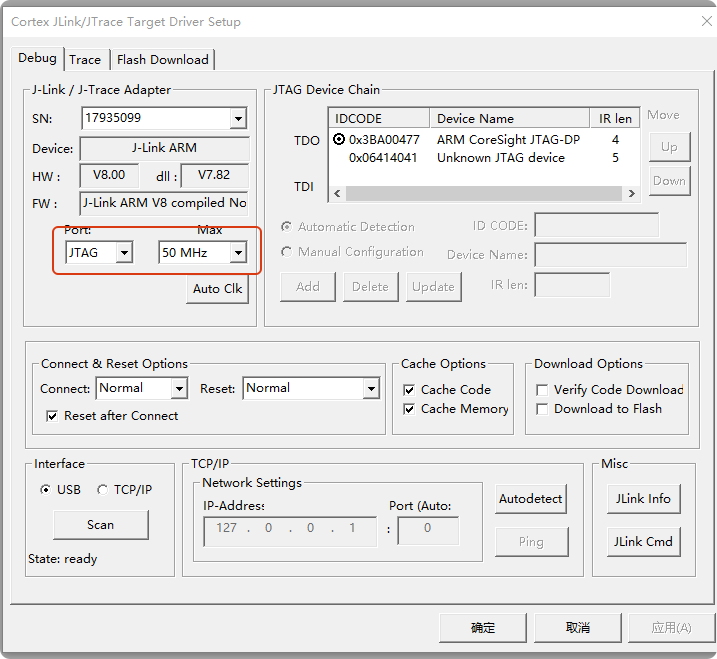
Task: Toggle the Cache Memory checkbox
Action: [409, 409]
